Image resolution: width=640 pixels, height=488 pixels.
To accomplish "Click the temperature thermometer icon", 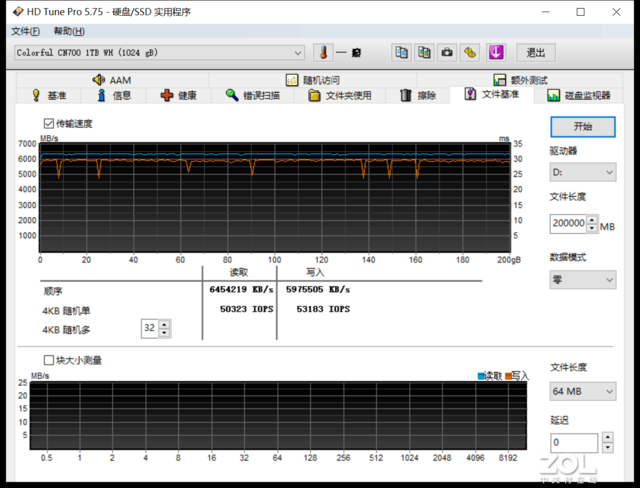I will pyautogui.click(x=322, y=52).
